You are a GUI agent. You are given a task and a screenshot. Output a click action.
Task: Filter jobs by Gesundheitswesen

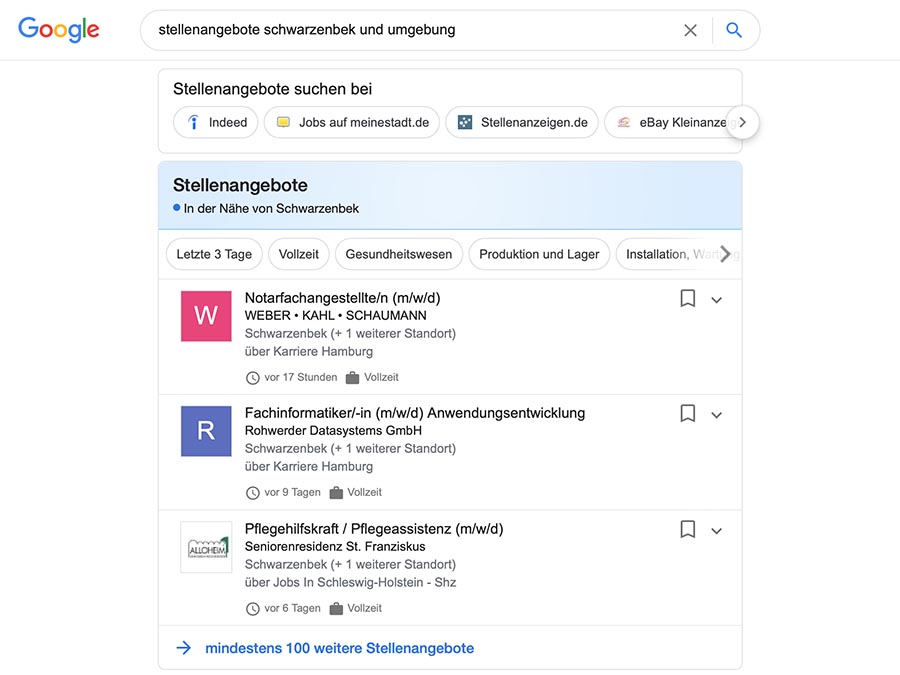coord(398,254)
